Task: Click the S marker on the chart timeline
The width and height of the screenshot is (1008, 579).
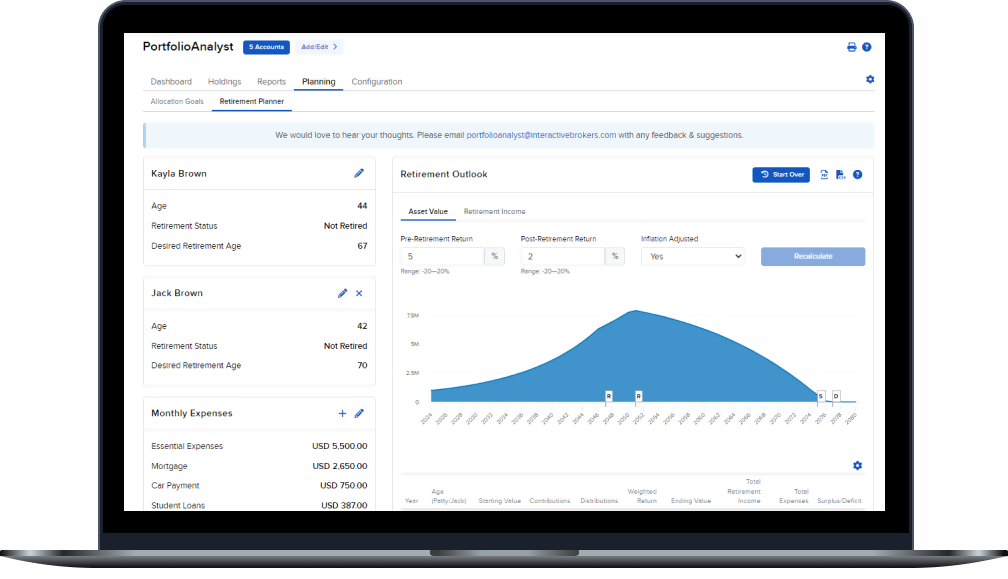Action: [x=821, y=396]
